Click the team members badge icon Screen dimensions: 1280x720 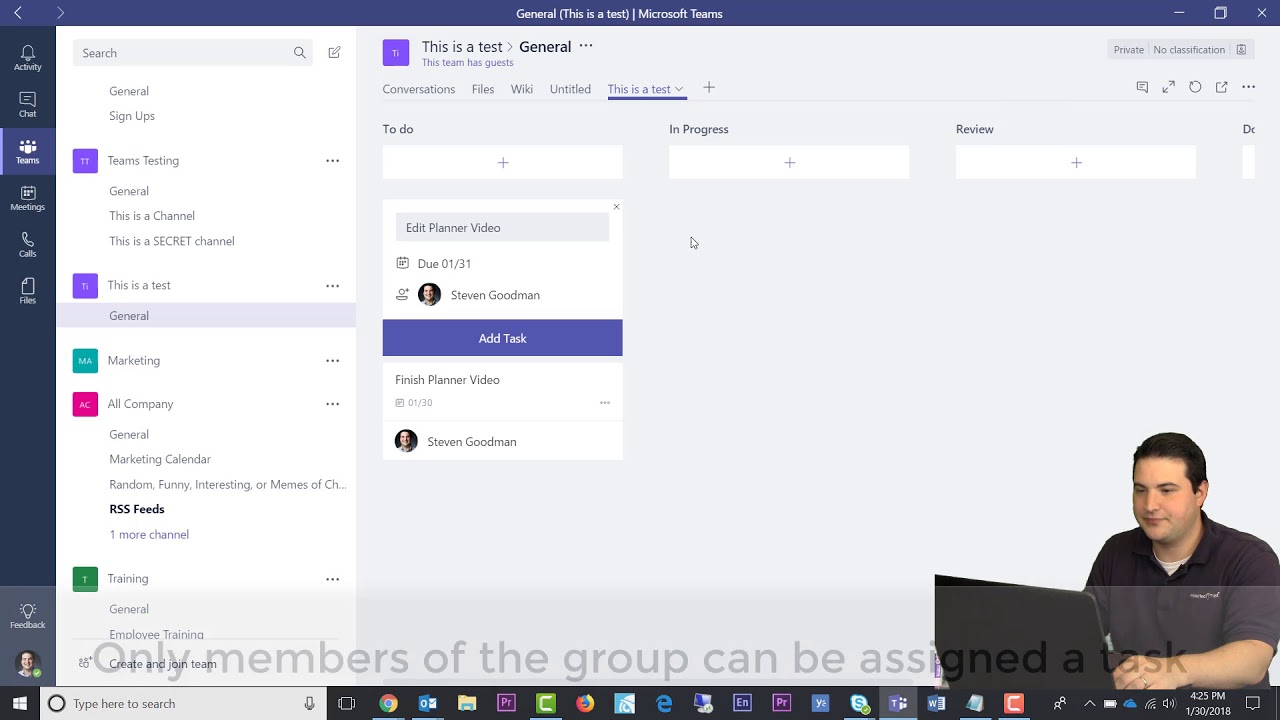(1241, 49)
